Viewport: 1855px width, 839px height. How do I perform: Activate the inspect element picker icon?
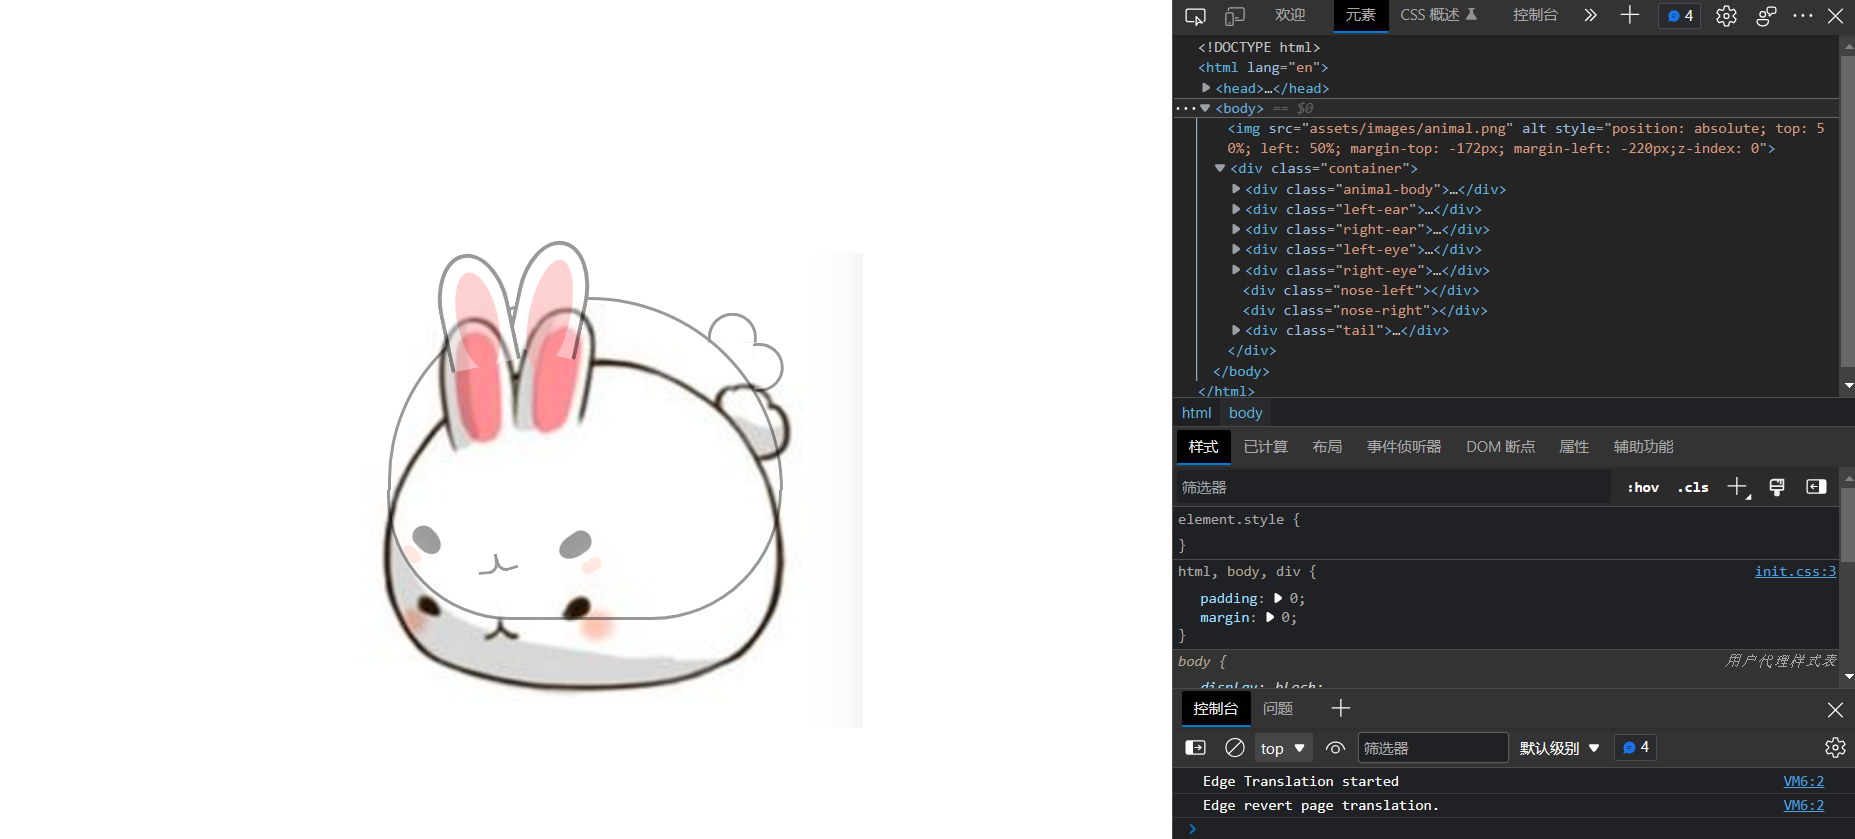click(x=1195, y=16)
